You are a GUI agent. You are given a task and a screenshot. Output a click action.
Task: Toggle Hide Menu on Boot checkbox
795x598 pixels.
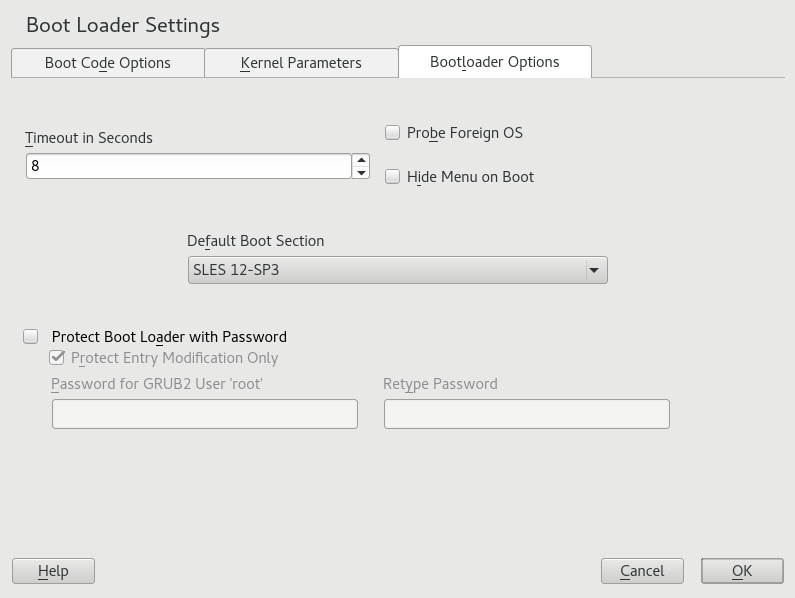point(393,177)
